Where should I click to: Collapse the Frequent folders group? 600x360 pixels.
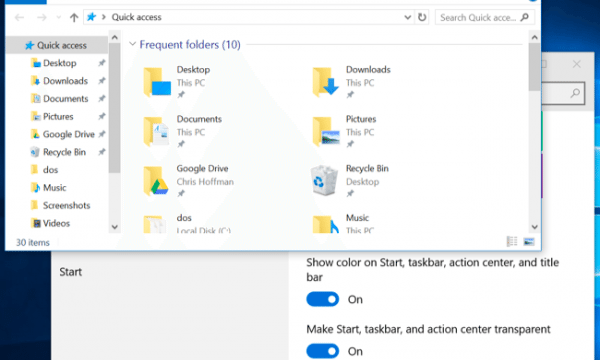[x=132, y=44]
